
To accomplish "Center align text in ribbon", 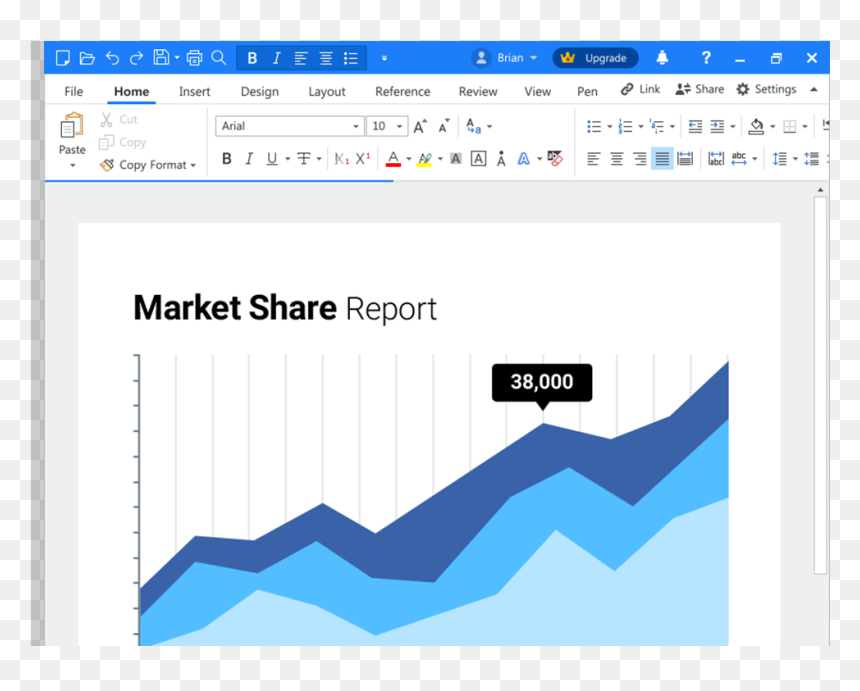I will [616, 159].
